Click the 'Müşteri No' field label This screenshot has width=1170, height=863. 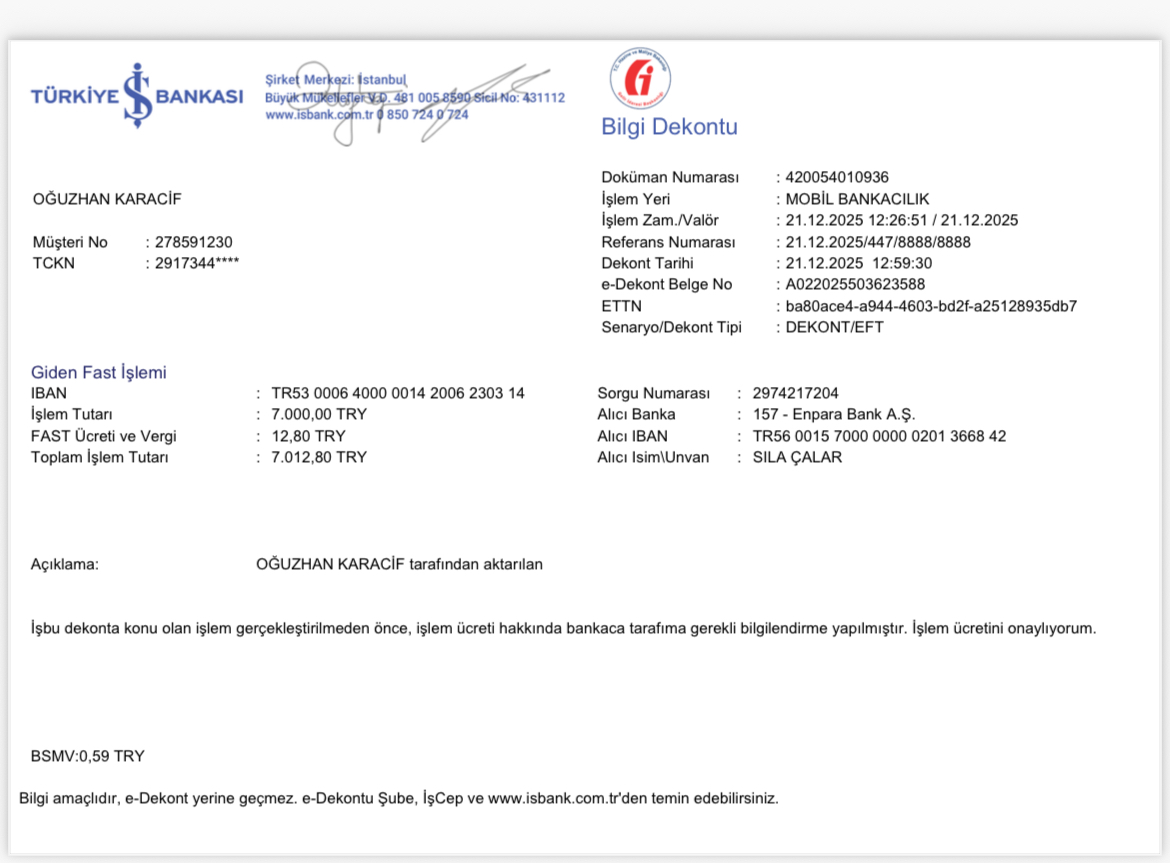click(69, 242)
